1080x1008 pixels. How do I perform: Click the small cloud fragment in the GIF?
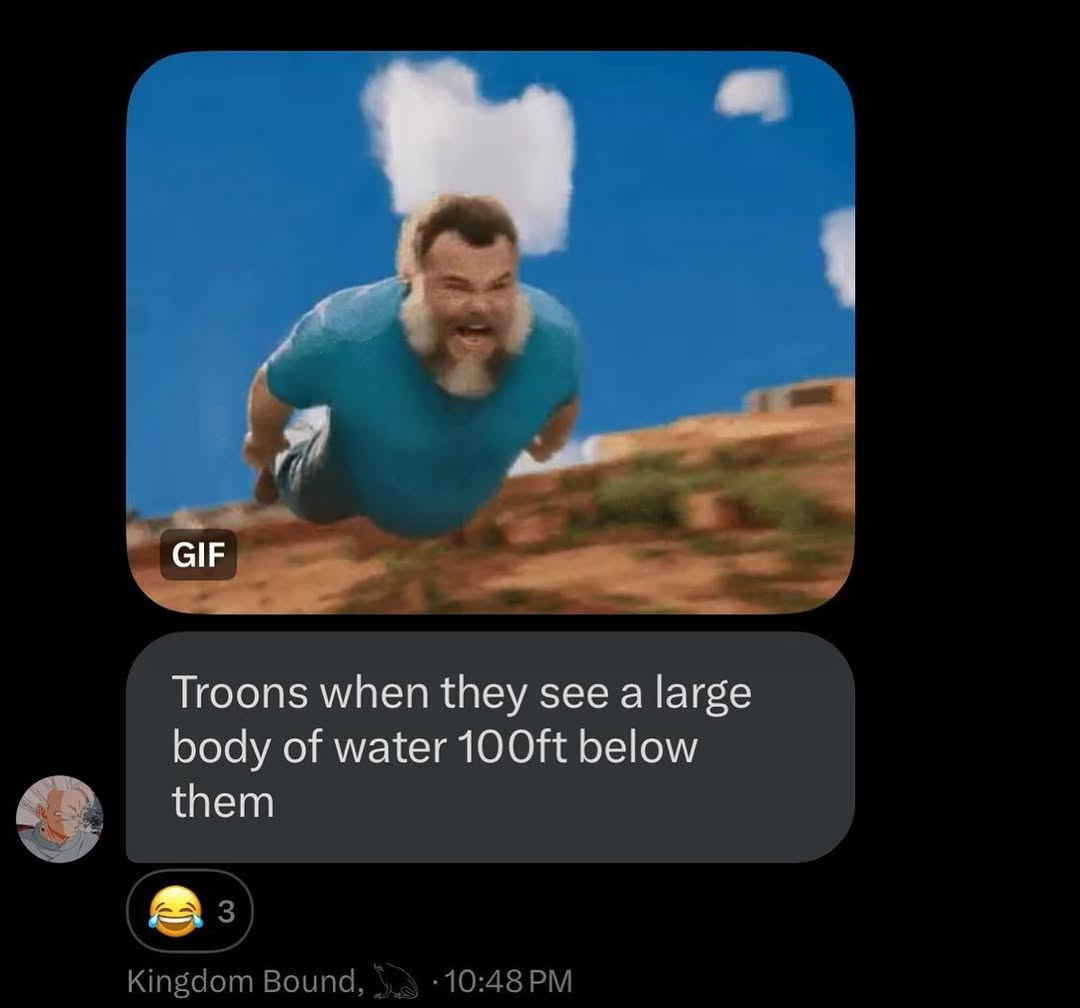pos(751,94)
